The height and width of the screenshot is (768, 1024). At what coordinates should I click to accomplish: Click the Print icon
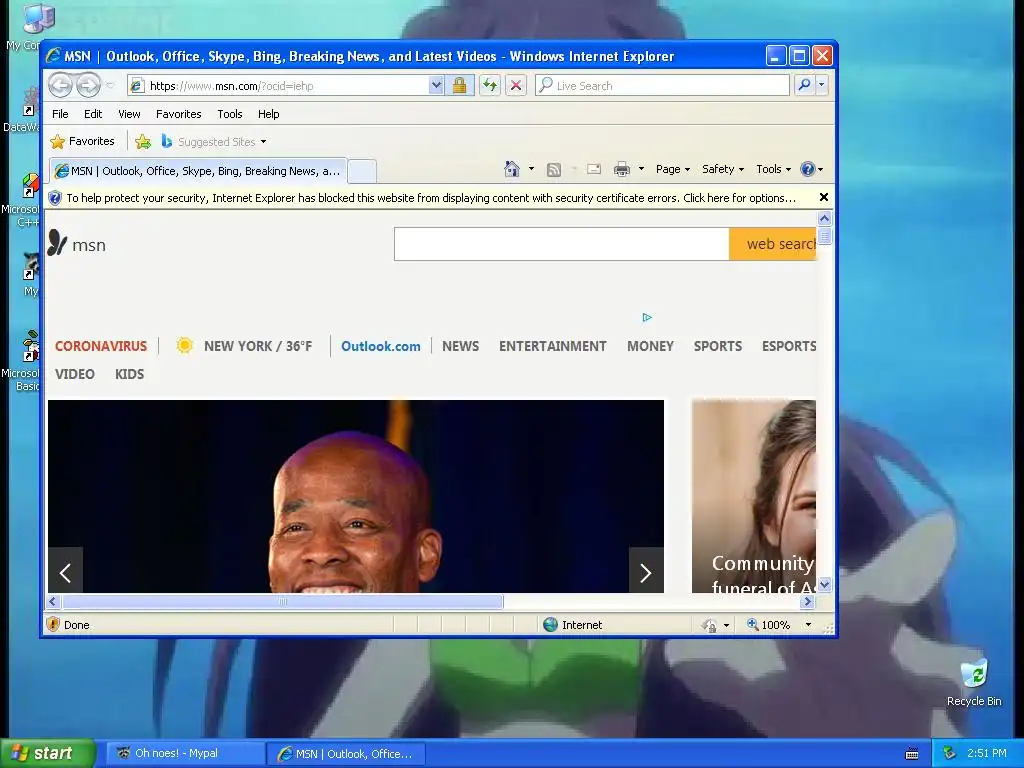(x=622, y=169)
